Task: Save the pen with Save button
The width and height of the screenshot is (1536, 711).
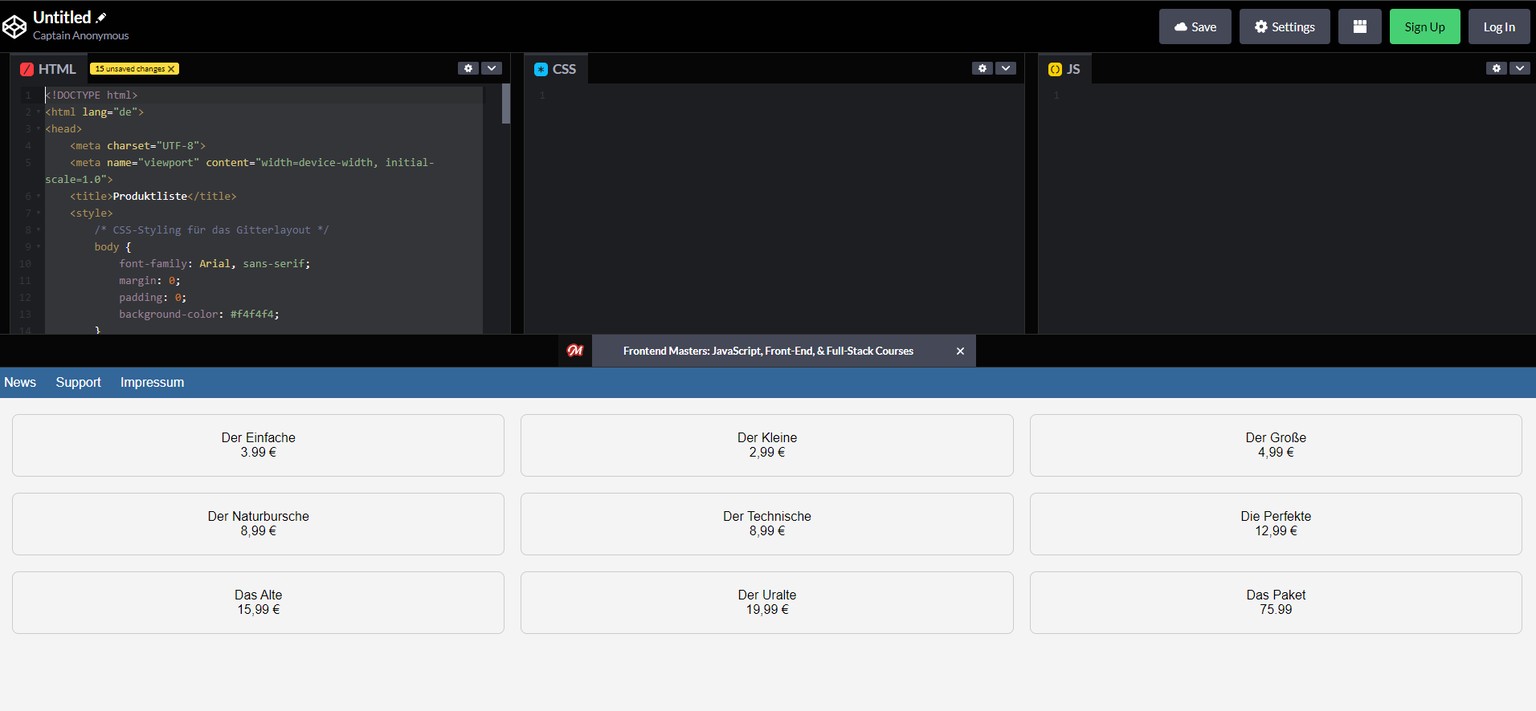Action: (1195, 27)
